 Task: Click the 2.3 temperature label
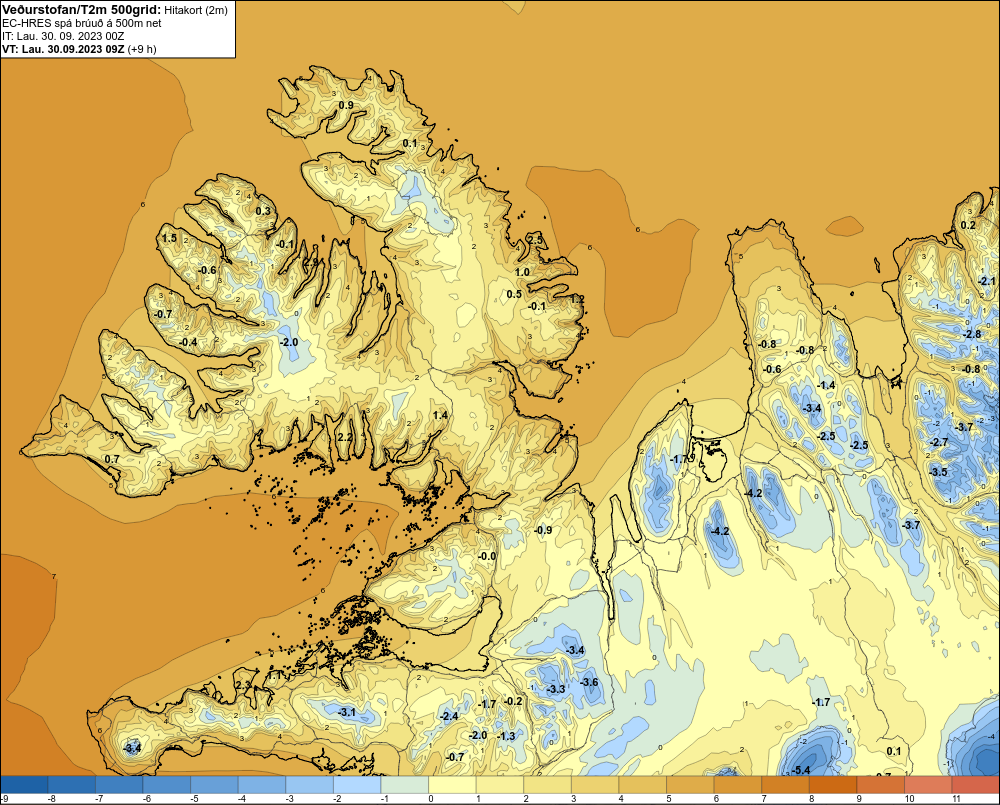click(x=243, y=684)
